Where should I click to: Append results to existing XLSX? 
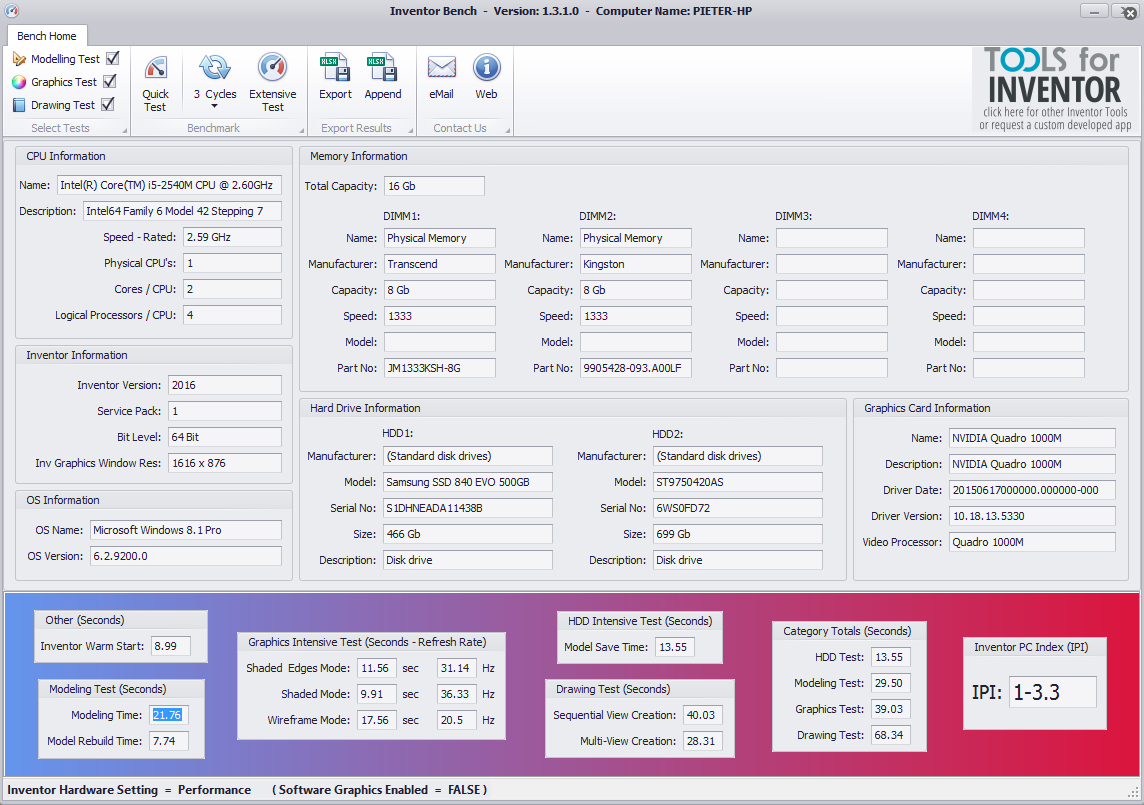click(x=382, y=78)
